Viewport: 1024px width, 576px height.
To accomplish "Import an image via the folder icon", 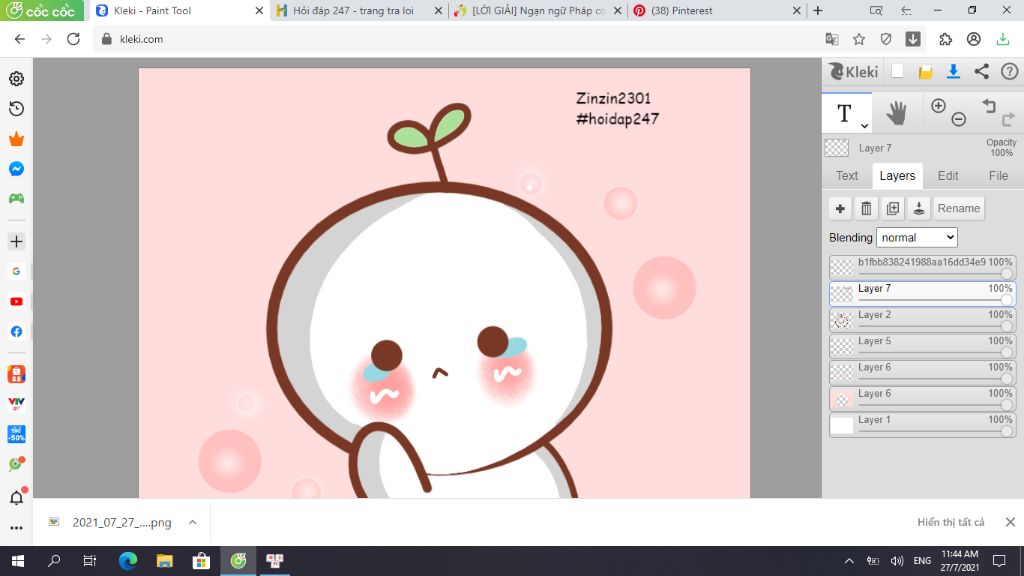I will coord(925,72).
